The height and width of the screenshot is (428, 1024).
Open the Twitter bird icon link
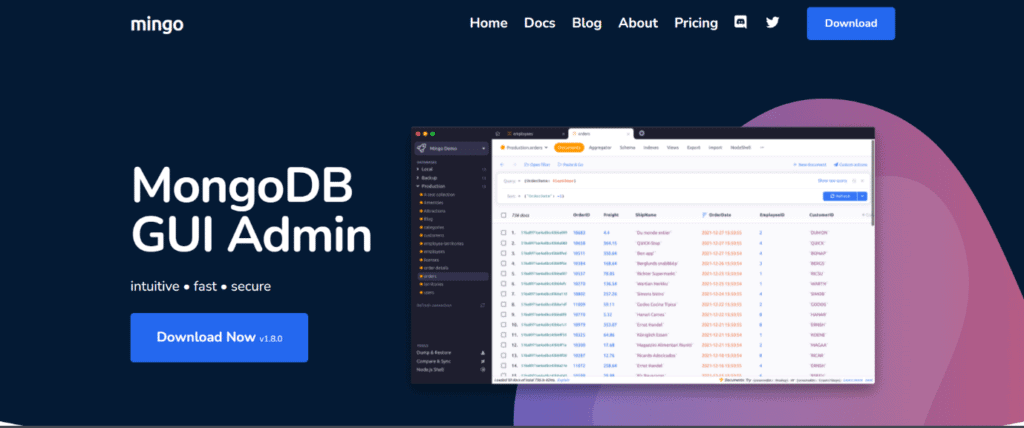(772, 23)
